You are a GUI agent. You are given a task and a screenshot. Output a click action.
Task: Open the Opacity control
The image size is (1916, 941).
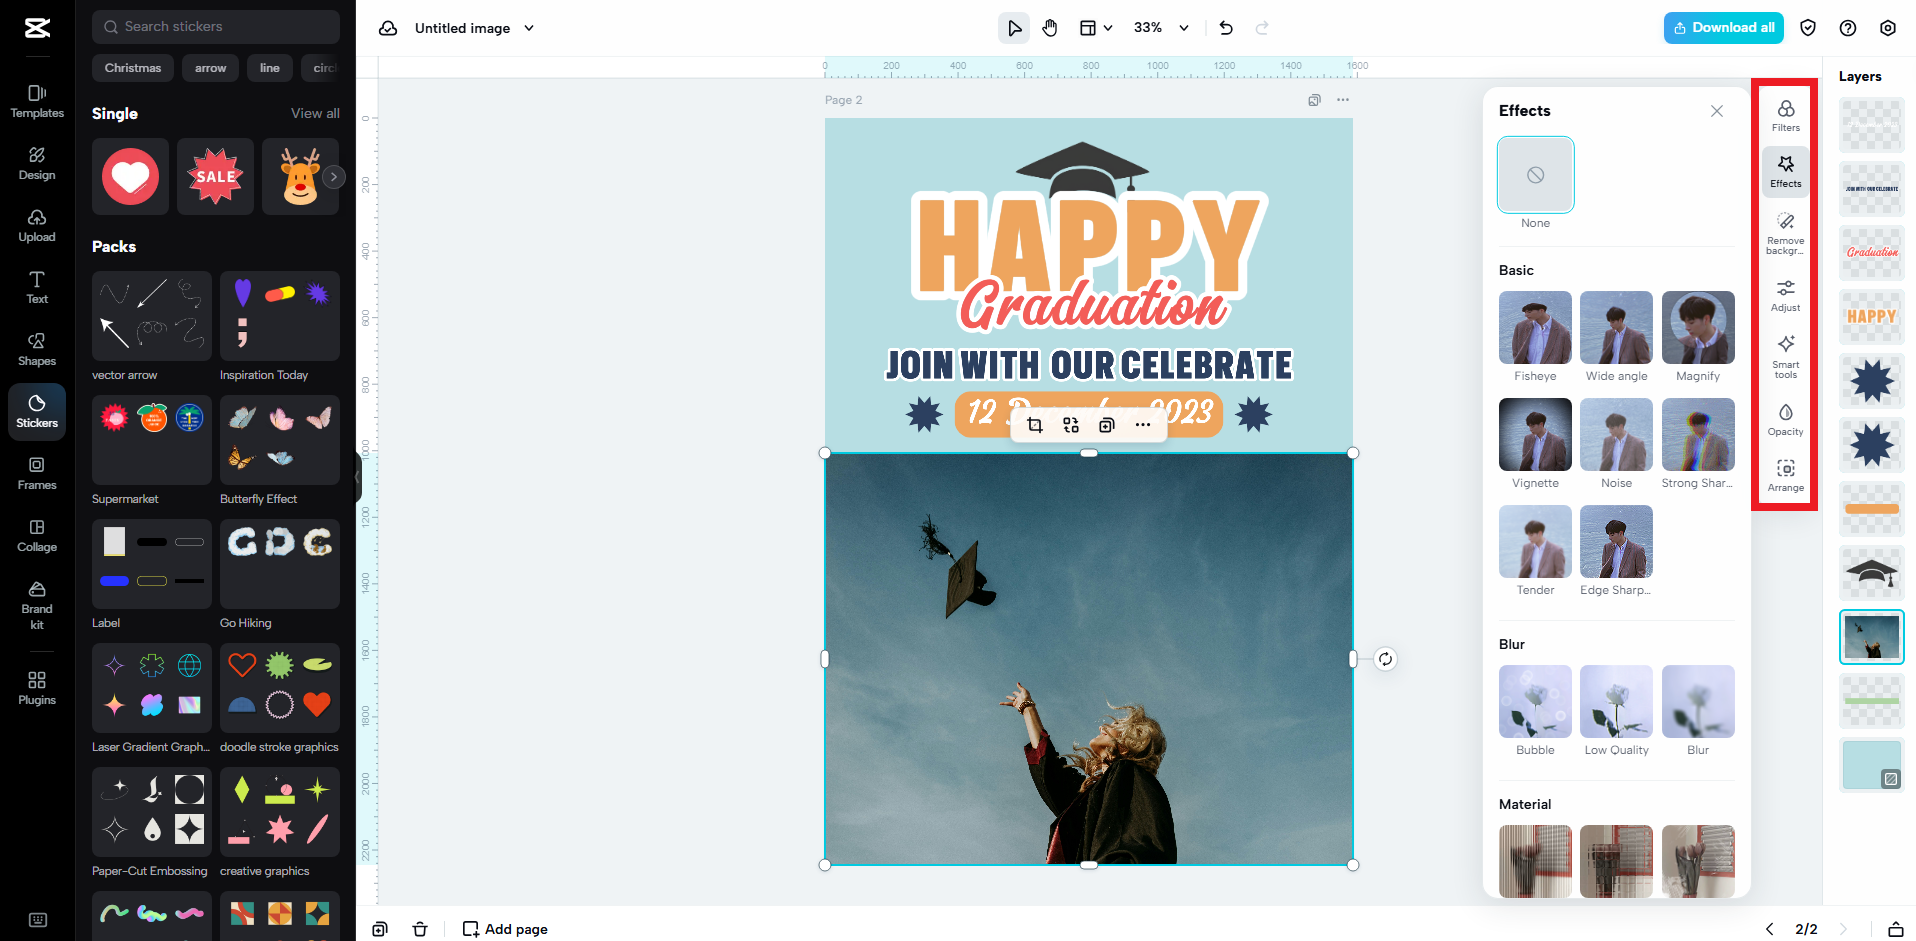[1785, 419]
